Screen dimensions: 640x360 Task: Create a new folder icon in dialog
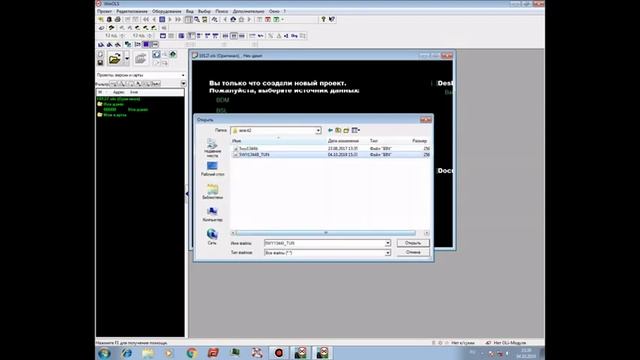[x=346, y=130]
